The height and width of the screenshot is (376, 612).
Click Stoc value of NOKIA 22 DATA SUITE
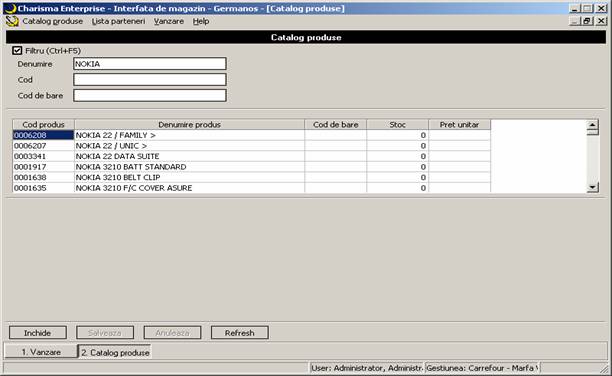point(397,156)
